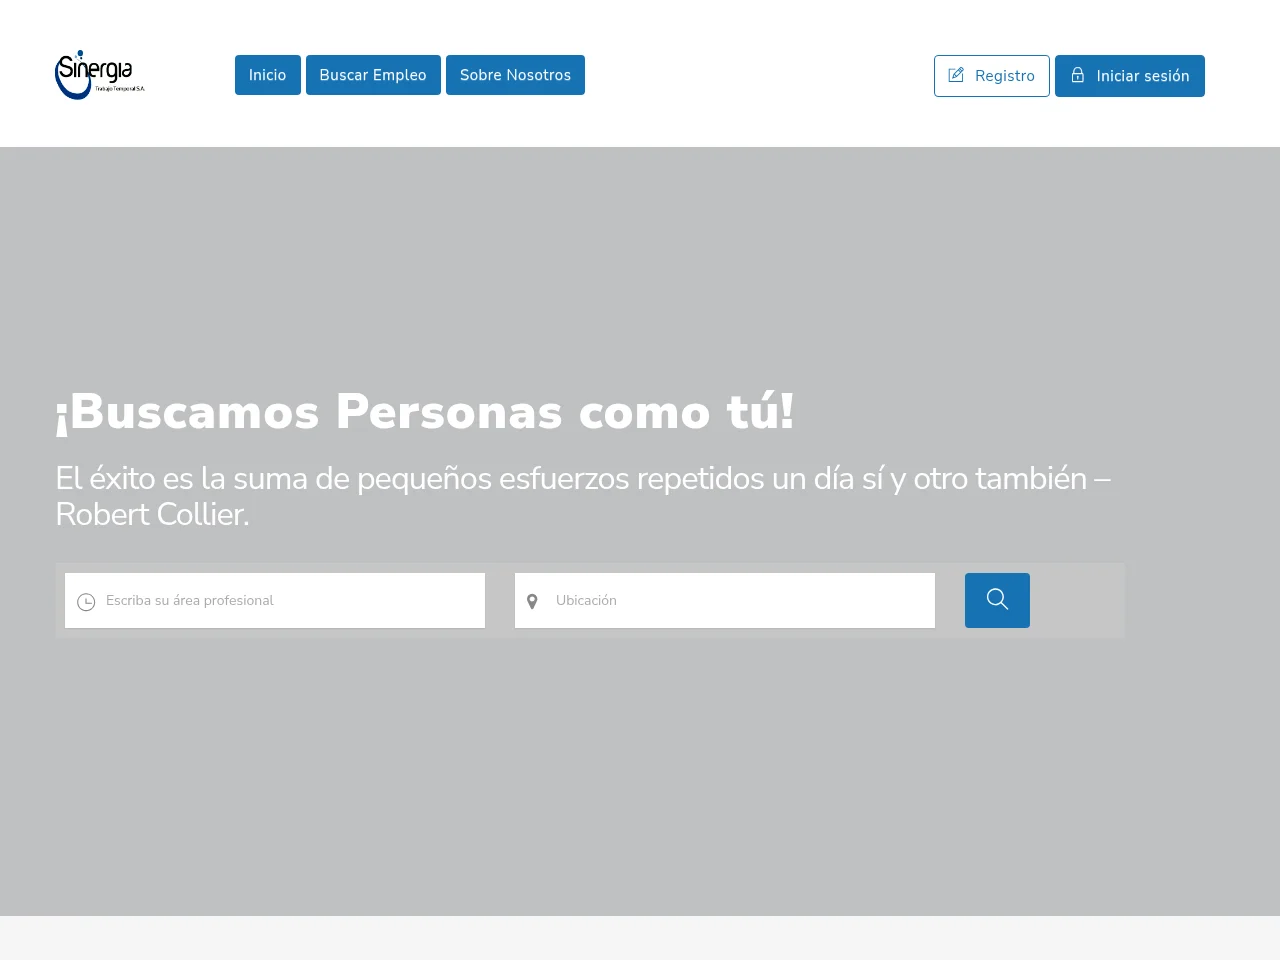Click the Registro button
The image size is (1280, 960).
pos(992,76)
